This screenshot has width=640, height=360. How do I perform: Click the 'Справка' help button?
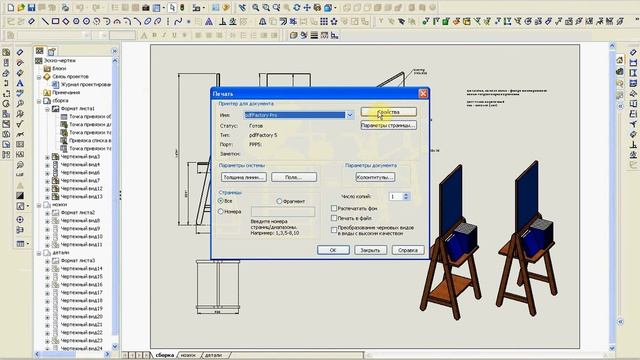click(x=408, y=250)
